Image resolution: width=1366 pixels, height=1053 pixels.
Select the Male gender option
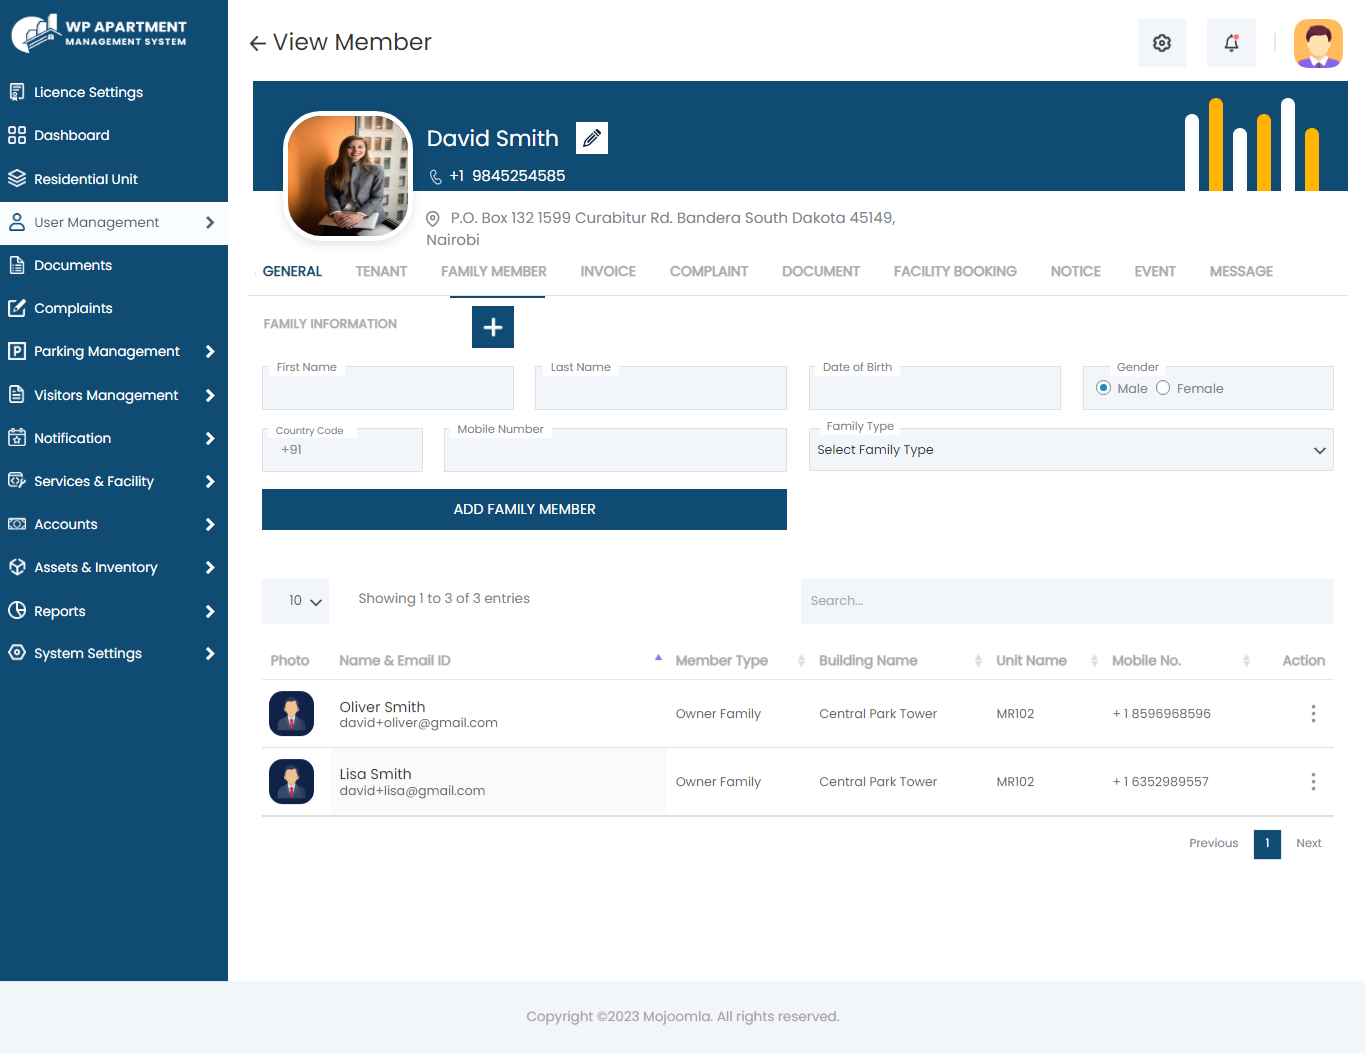pos(1103,388)
